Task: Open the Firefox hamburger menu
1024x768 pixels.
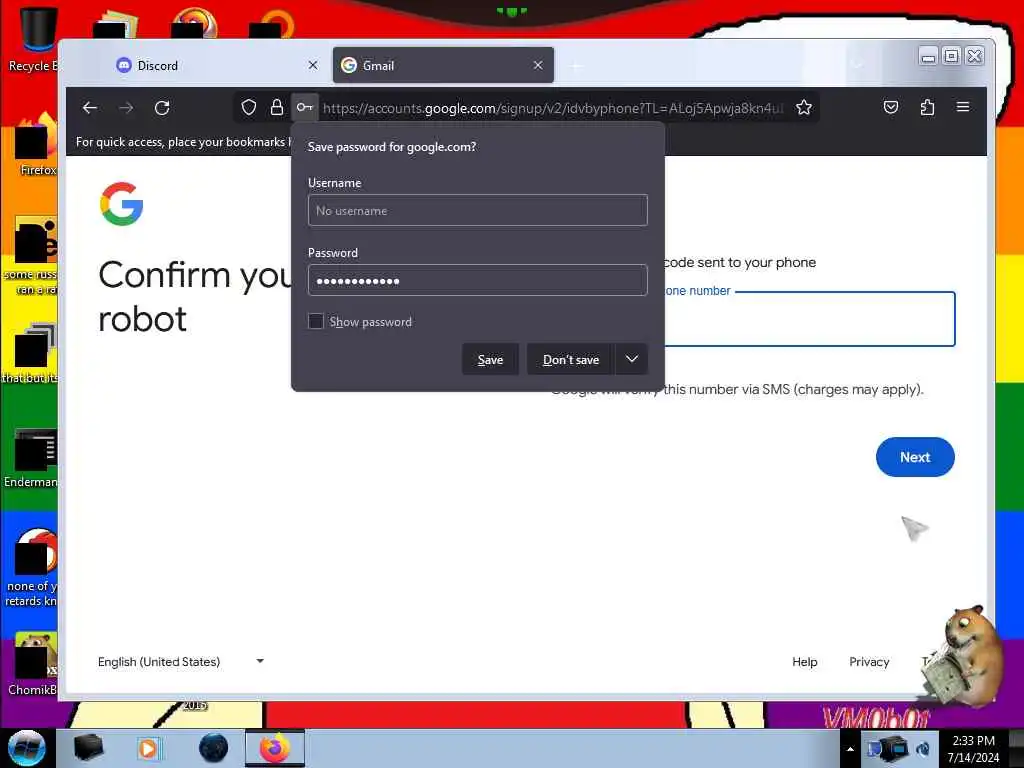Action: (x=963, y=107)
